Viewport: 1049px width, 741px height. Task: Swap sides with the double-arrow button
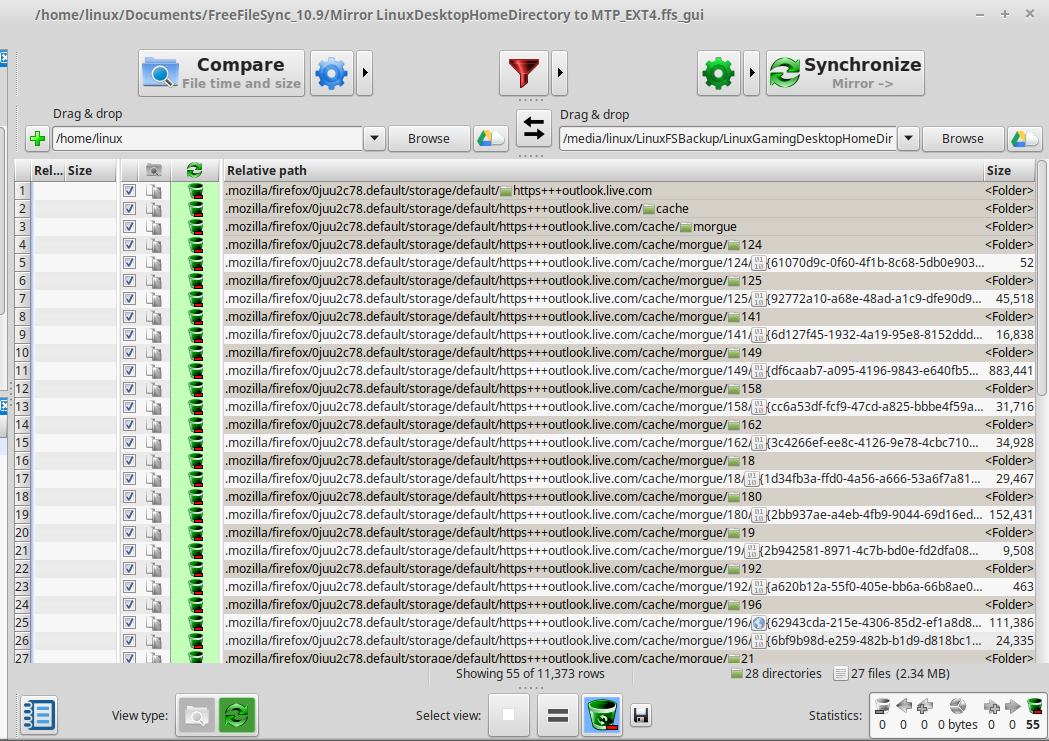click(533, 128)
